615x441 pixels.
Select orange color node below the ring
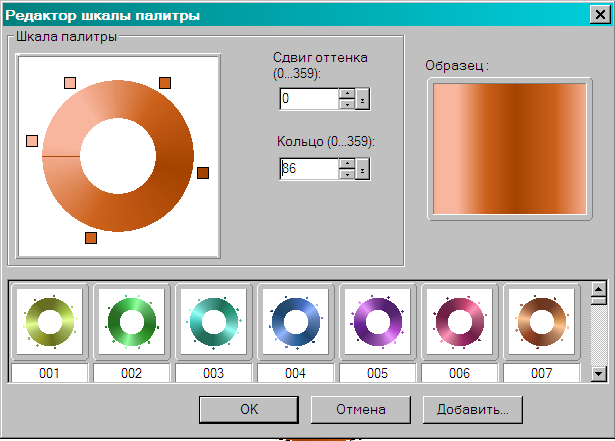coord(91,238)
